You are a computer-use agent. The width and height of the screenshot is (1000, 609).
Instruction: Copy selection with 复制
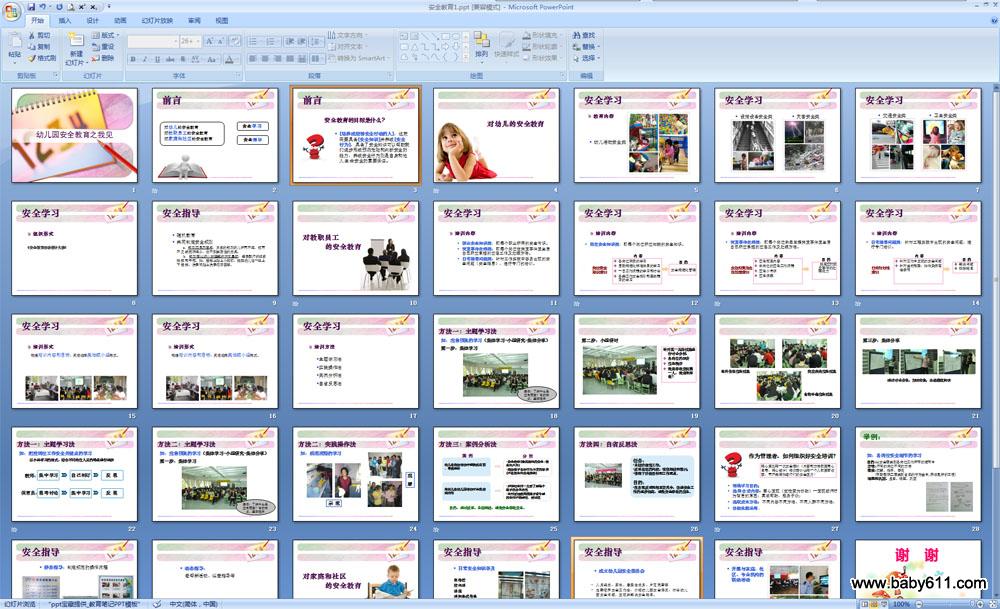pyautogui.click(x=40, y=47)
